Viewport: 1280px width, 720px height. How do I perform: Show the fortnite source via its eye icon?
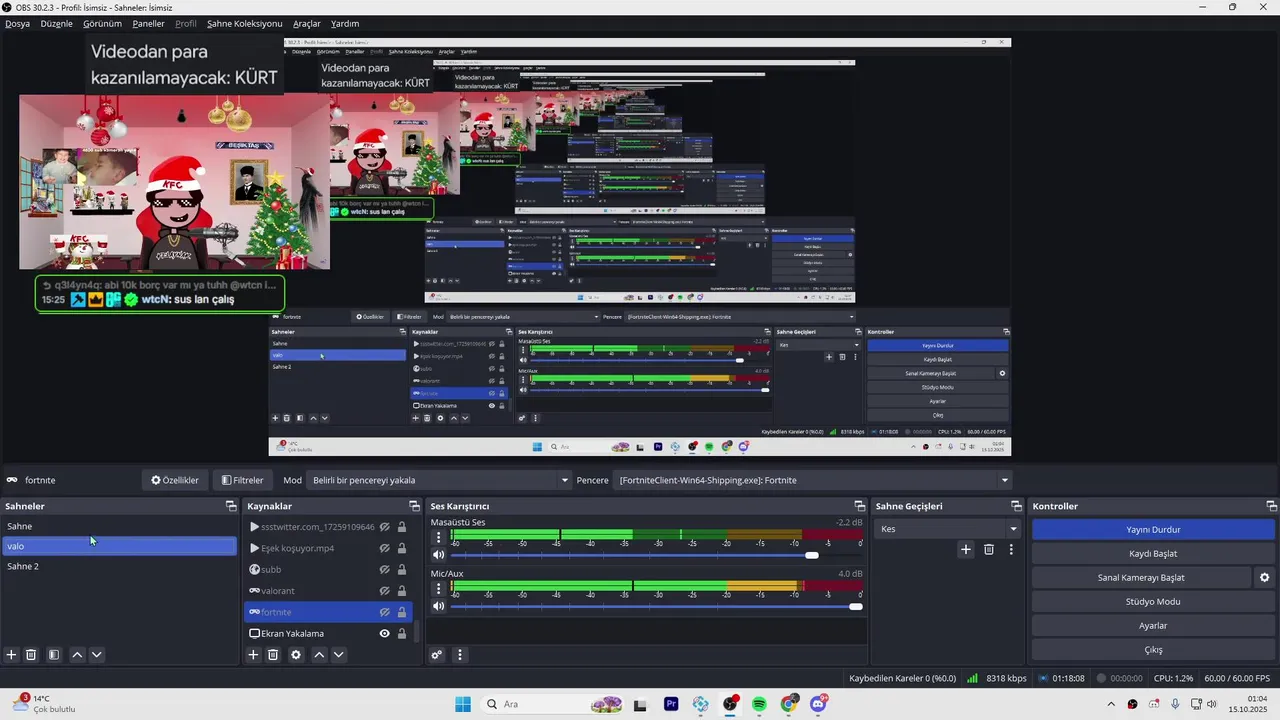tap(384, 612)
